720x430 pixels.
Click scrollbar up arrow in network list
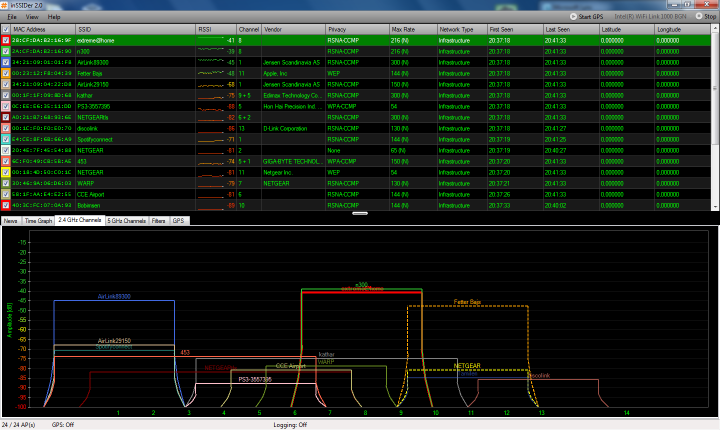click(x=715, y=28)
